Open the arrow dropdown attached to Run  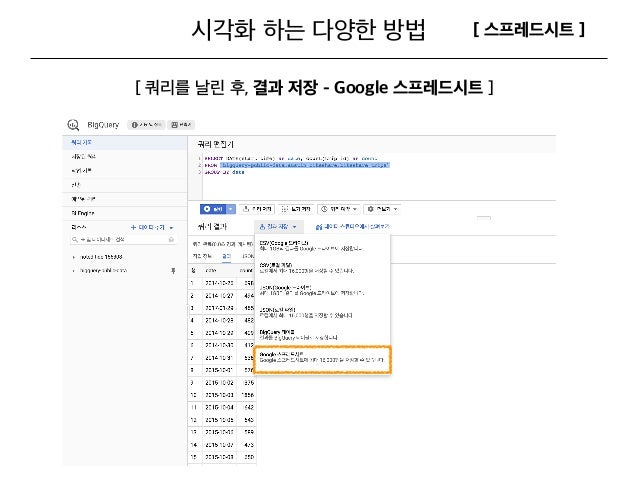pos(231,209)
